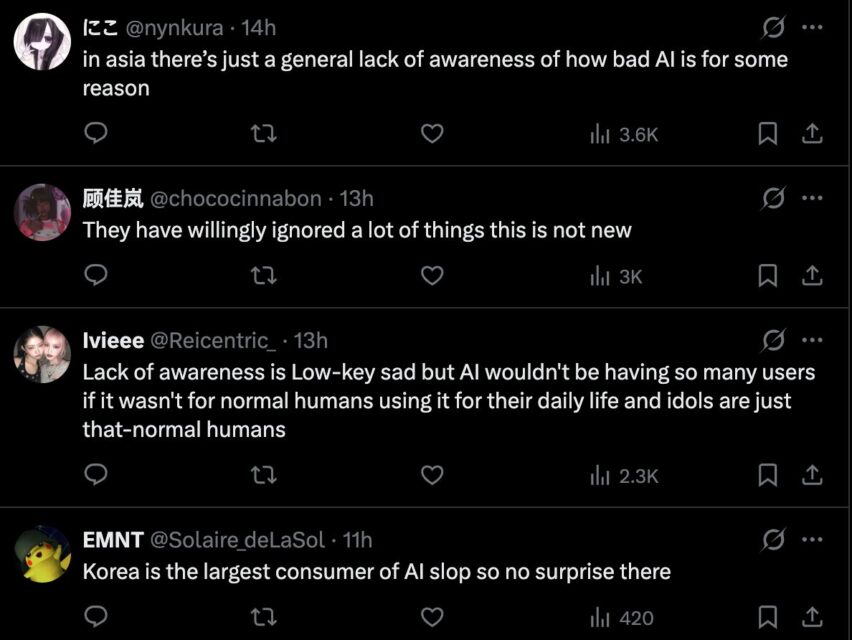The width and height of the screenshot is (852, 640).
Task: Open the 13h timestamp on Ivieee tweet
Action: click(x=311, y=340)
